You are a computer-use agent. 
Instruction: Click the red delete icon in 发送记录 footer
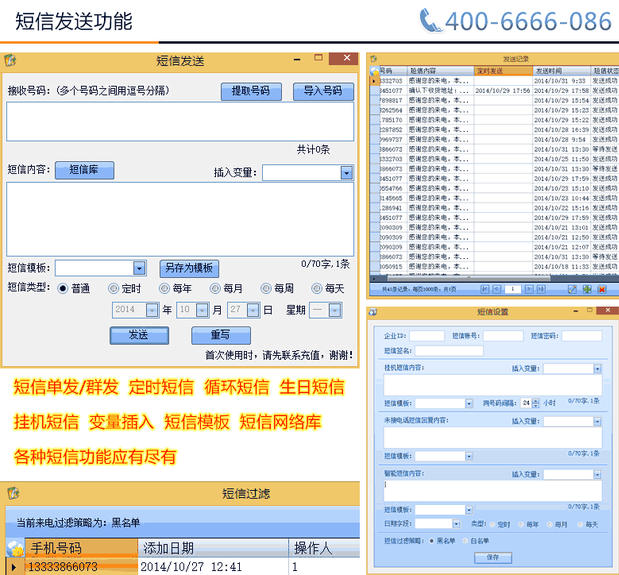pyautogui.click(x=601, y=289)
